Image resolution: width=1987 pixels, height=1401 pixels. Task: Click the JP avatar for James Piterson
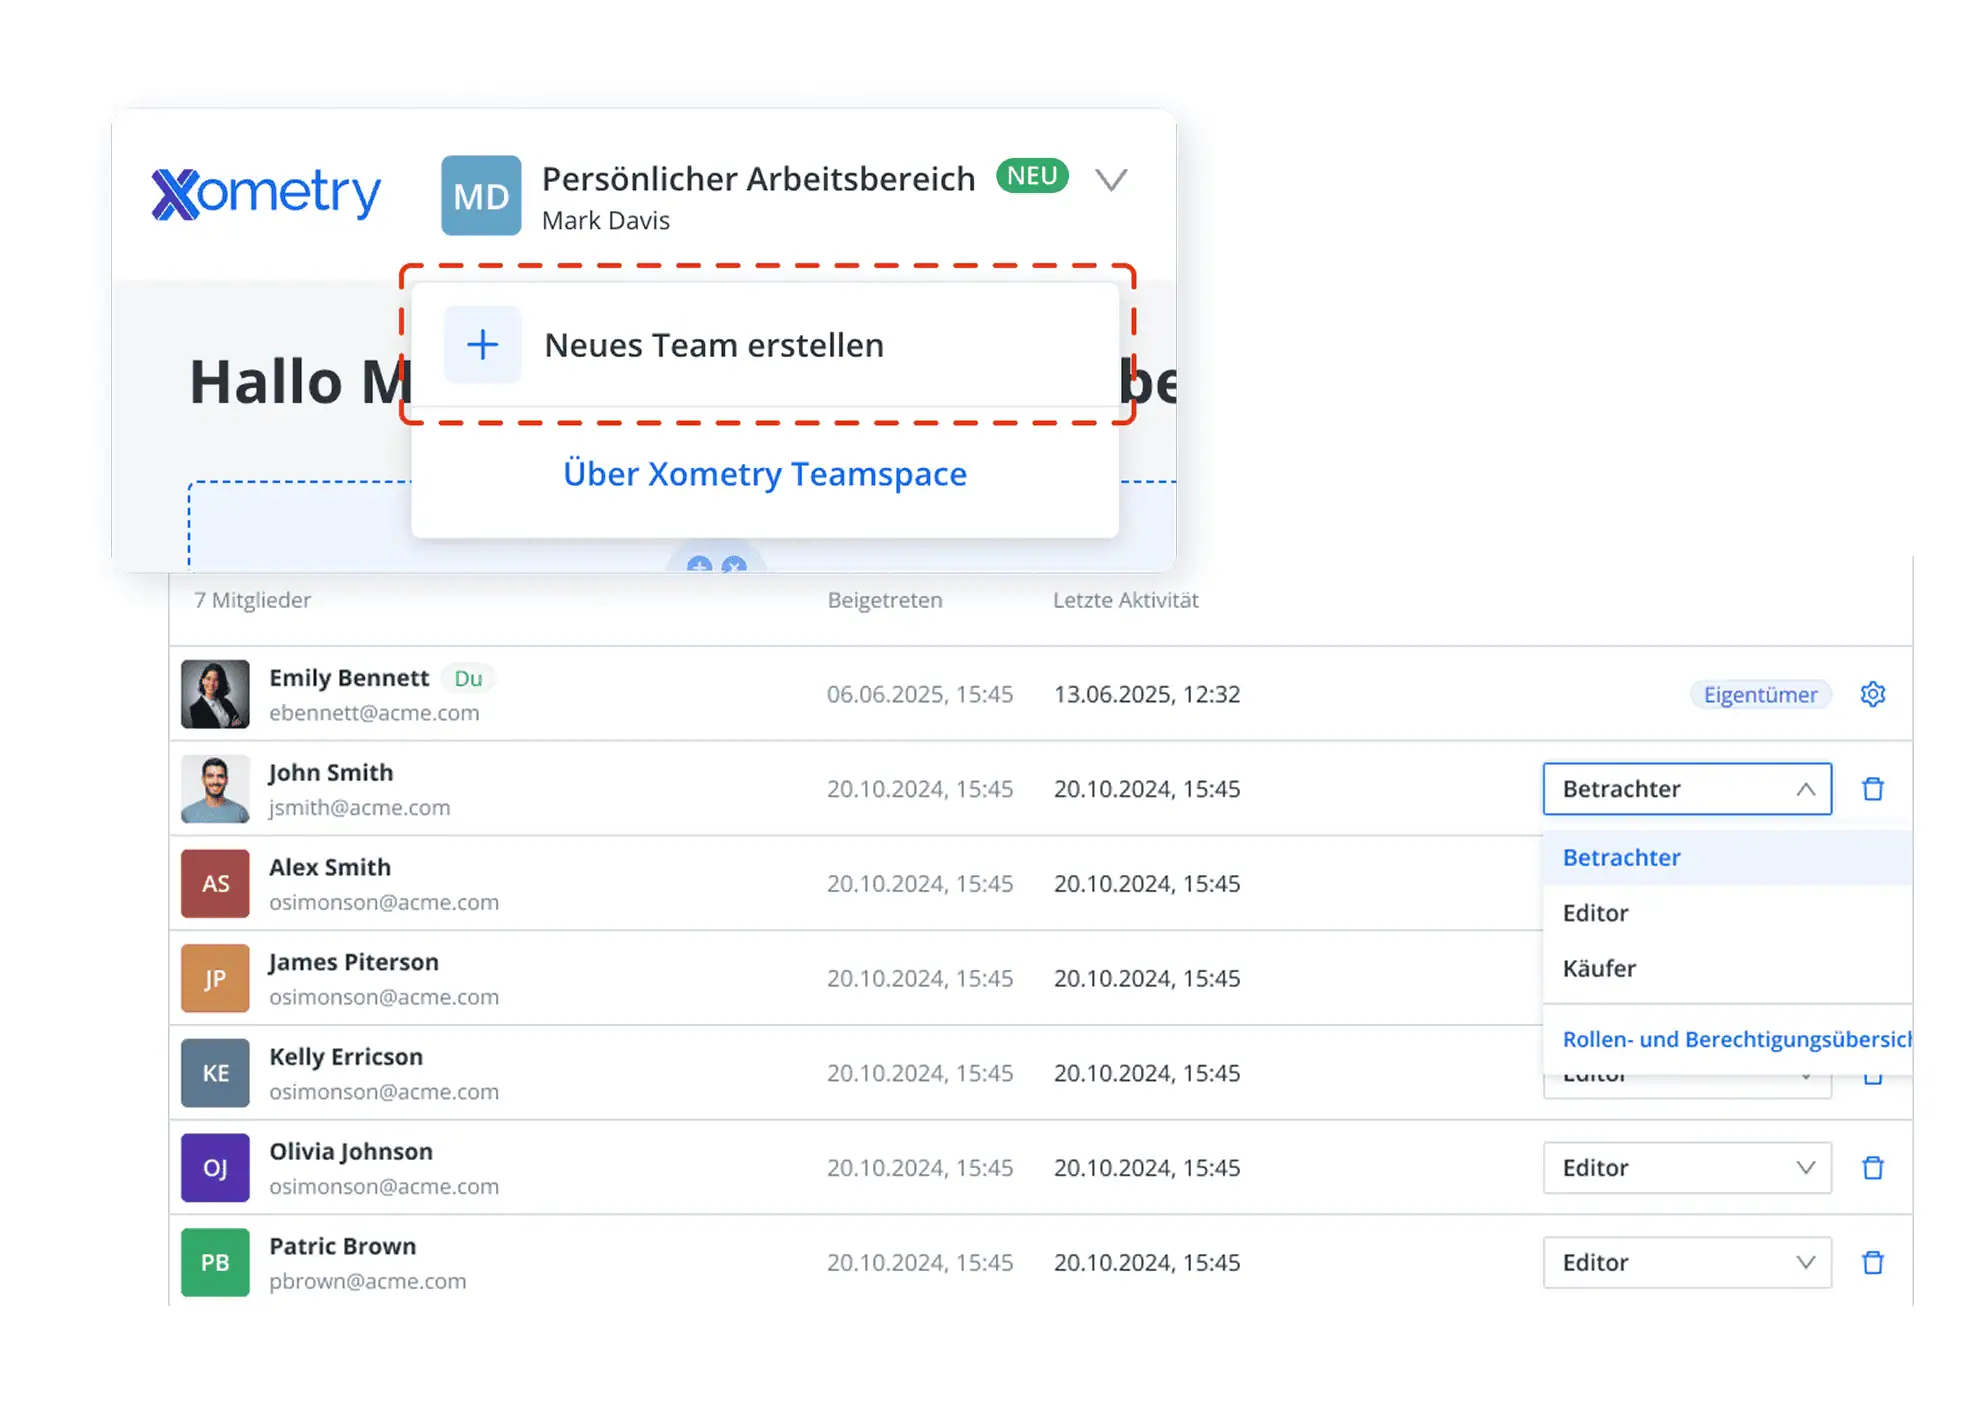click(215, 978)
